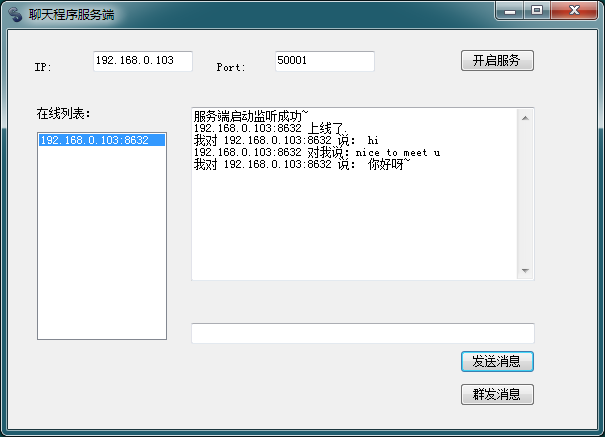Select client 192.168.0.103:8632 in online list
Screen dimensions: 605x437
(102, 140)
